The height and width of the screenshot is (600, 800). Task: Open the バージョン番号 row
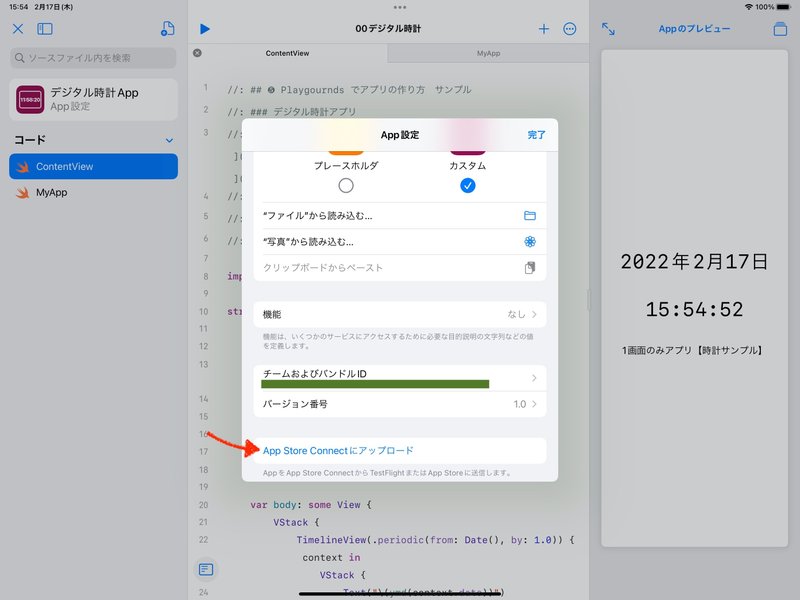[x=400, y=404]
